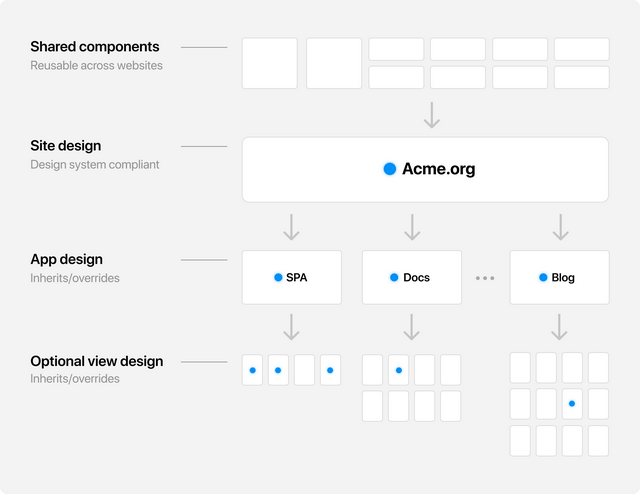Click the blue dot in the Blog box
The width and height of the screenshot is (640, 494).
[x=543, y=277]
